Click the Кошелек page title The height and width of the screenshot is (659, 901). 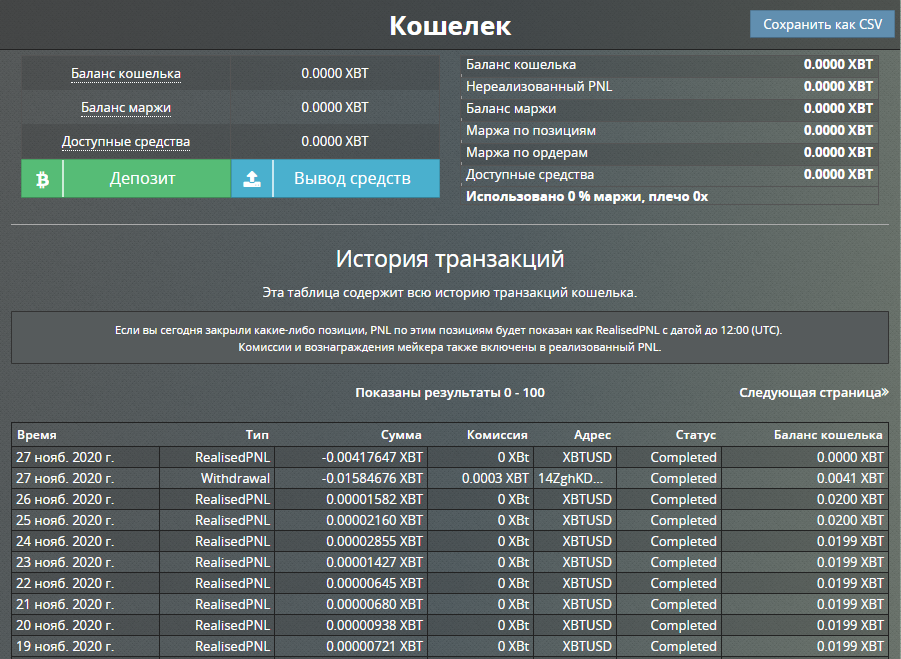tap(450, 26)
